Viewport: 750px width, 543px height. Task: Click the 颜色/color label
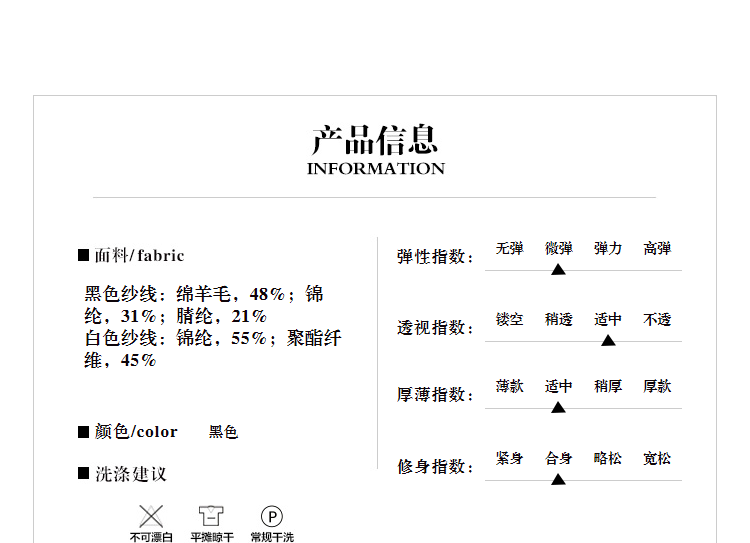(x=136, y=432)
